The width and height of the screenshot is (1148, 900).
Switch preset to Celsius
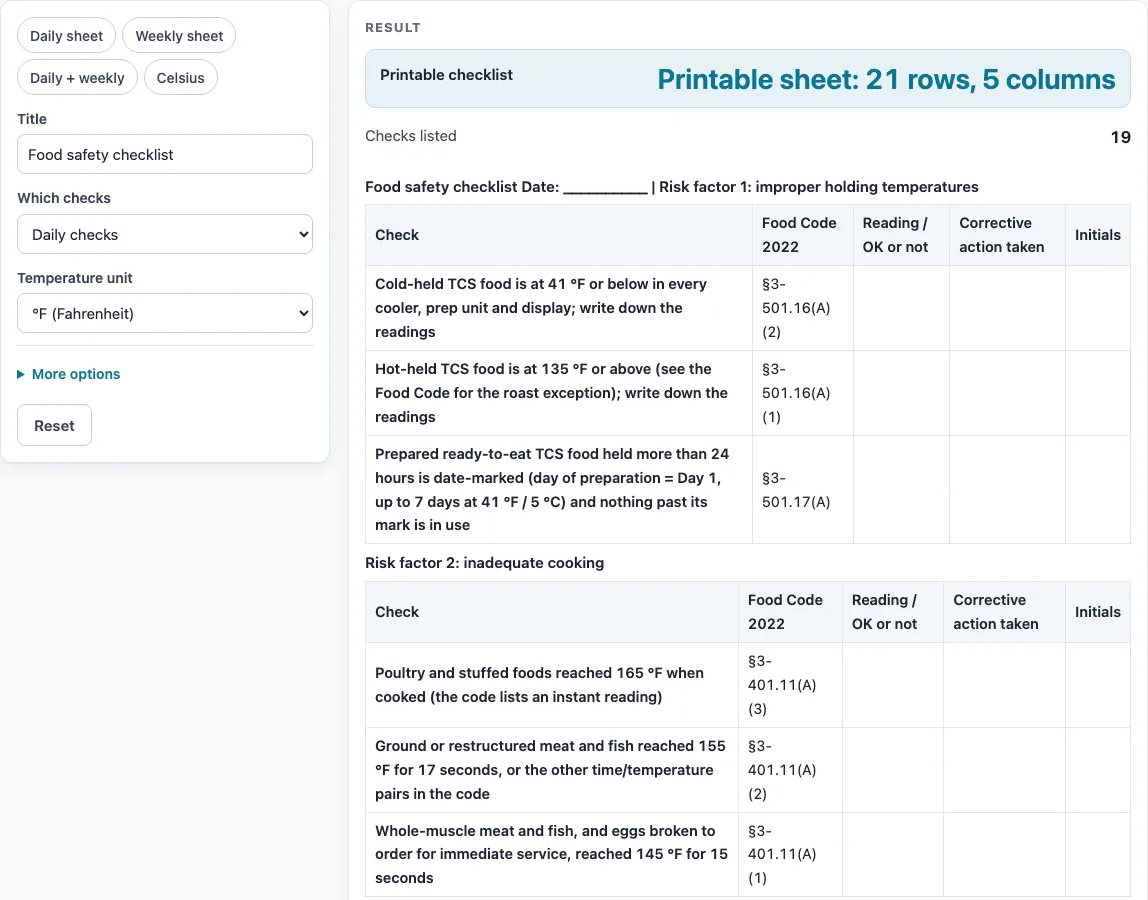(x=180, y=78)
